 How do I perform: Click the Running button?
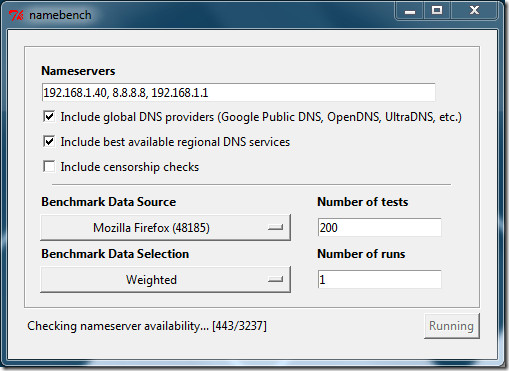pyautogui.click(x=452, y=326)
